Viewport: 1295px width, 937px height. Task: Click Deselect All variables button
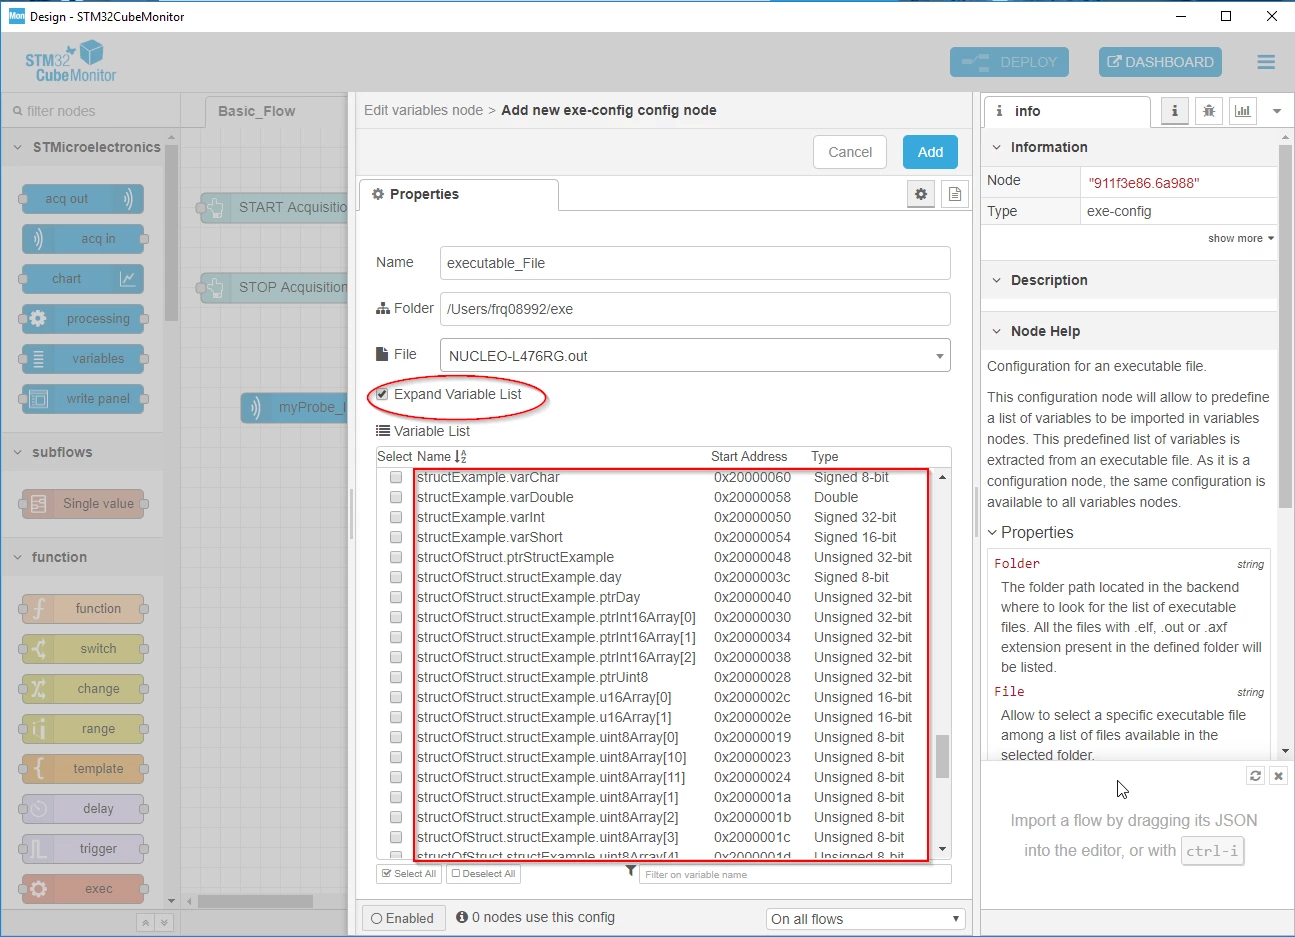click(x=484, y=874)
